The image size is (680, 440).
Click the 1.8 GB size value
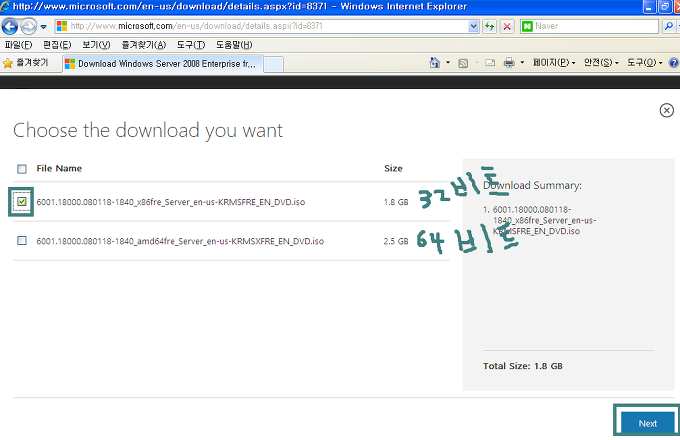396,202
